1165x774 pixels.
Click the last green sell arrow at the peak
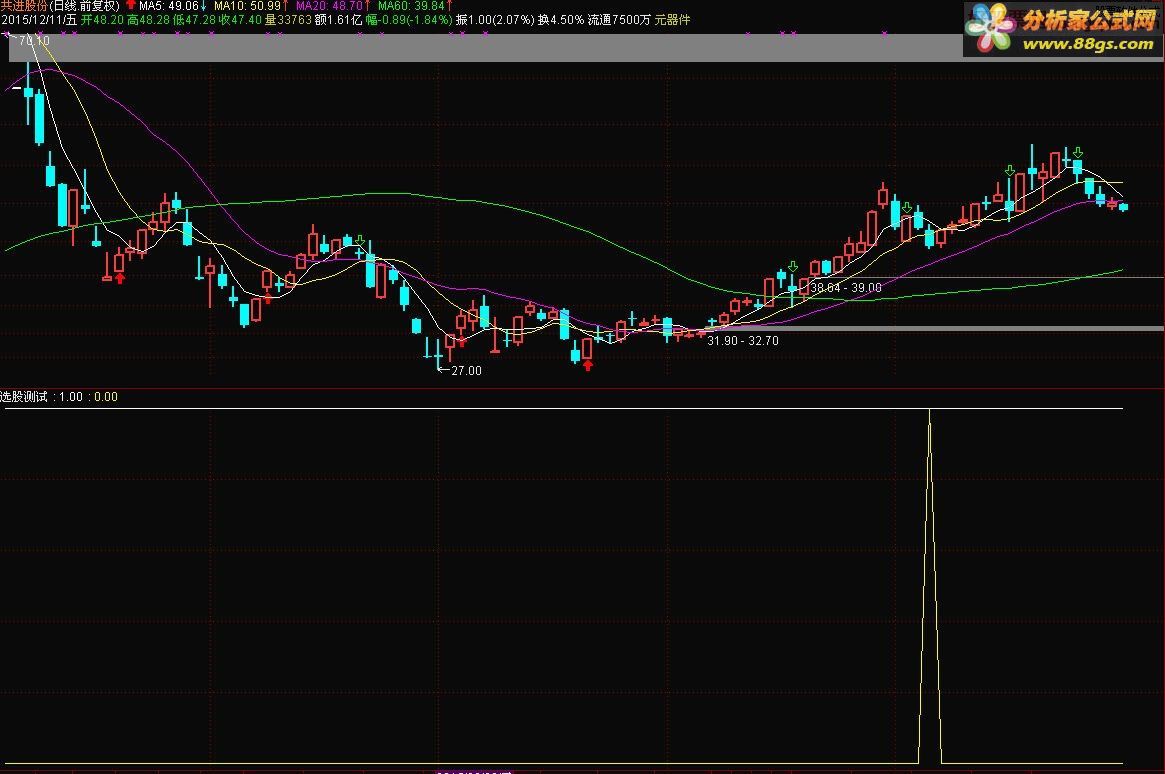coord(1077,152)
